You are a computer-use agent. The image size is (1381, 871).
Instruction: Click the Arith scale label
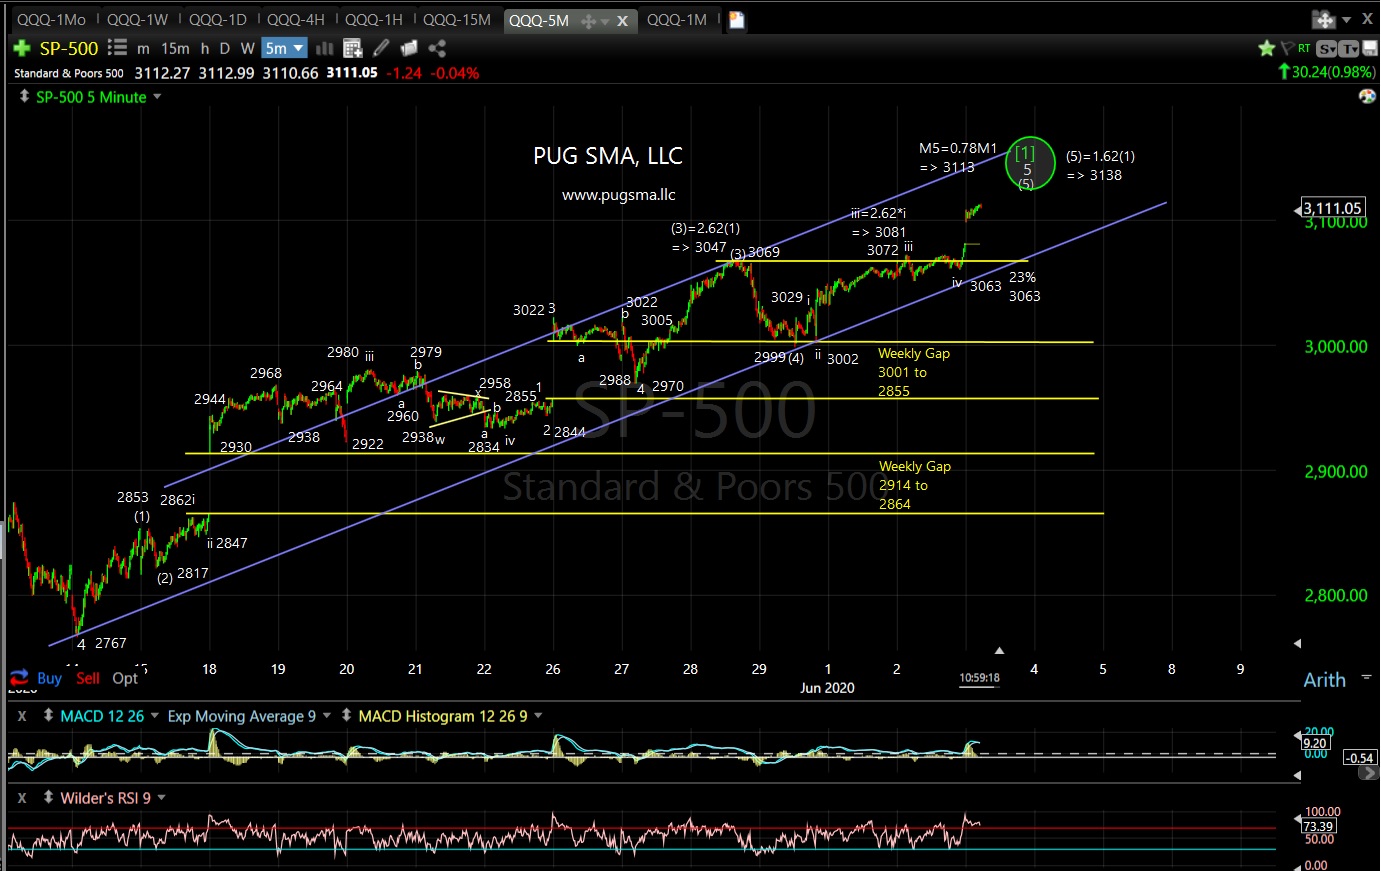point(1324,680)
